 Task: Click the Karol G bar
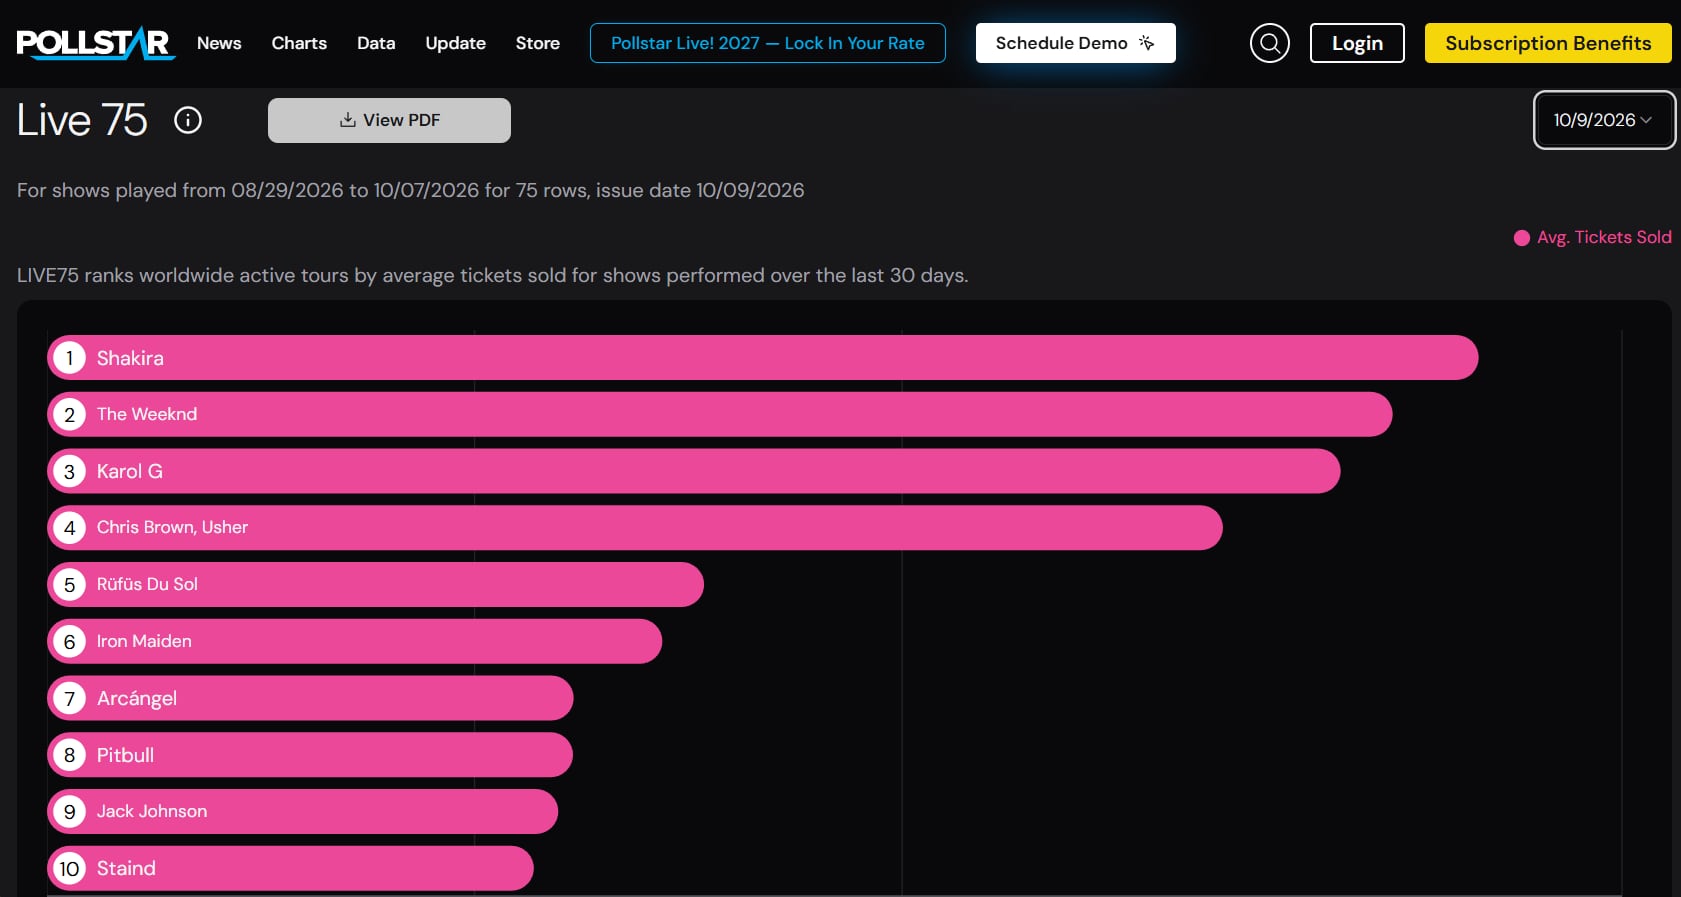tap(694, 471)
